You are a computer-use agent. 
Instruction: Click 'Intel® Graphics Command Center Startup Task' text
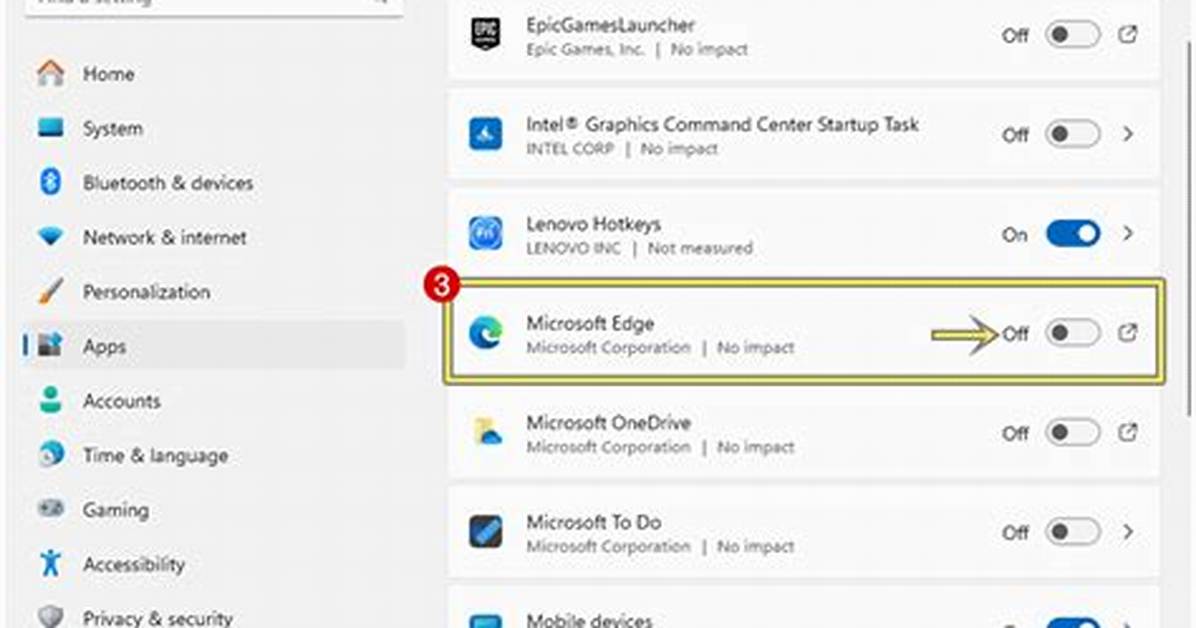click(722, 124)
